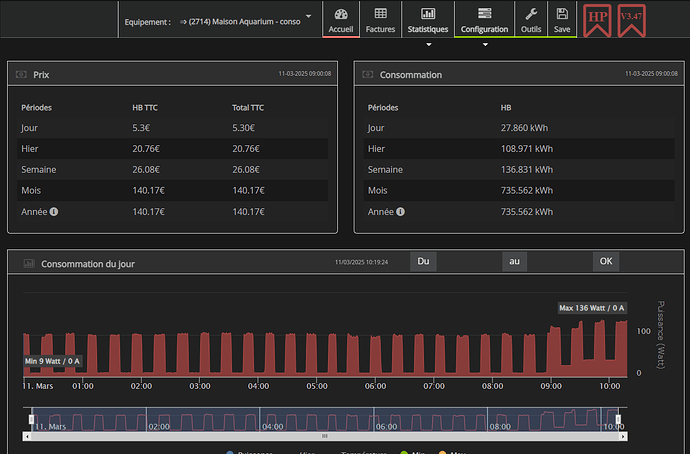Click the Mois 735.562 kWh value
The image size is (690, 454).
click(x=527, y=190)
